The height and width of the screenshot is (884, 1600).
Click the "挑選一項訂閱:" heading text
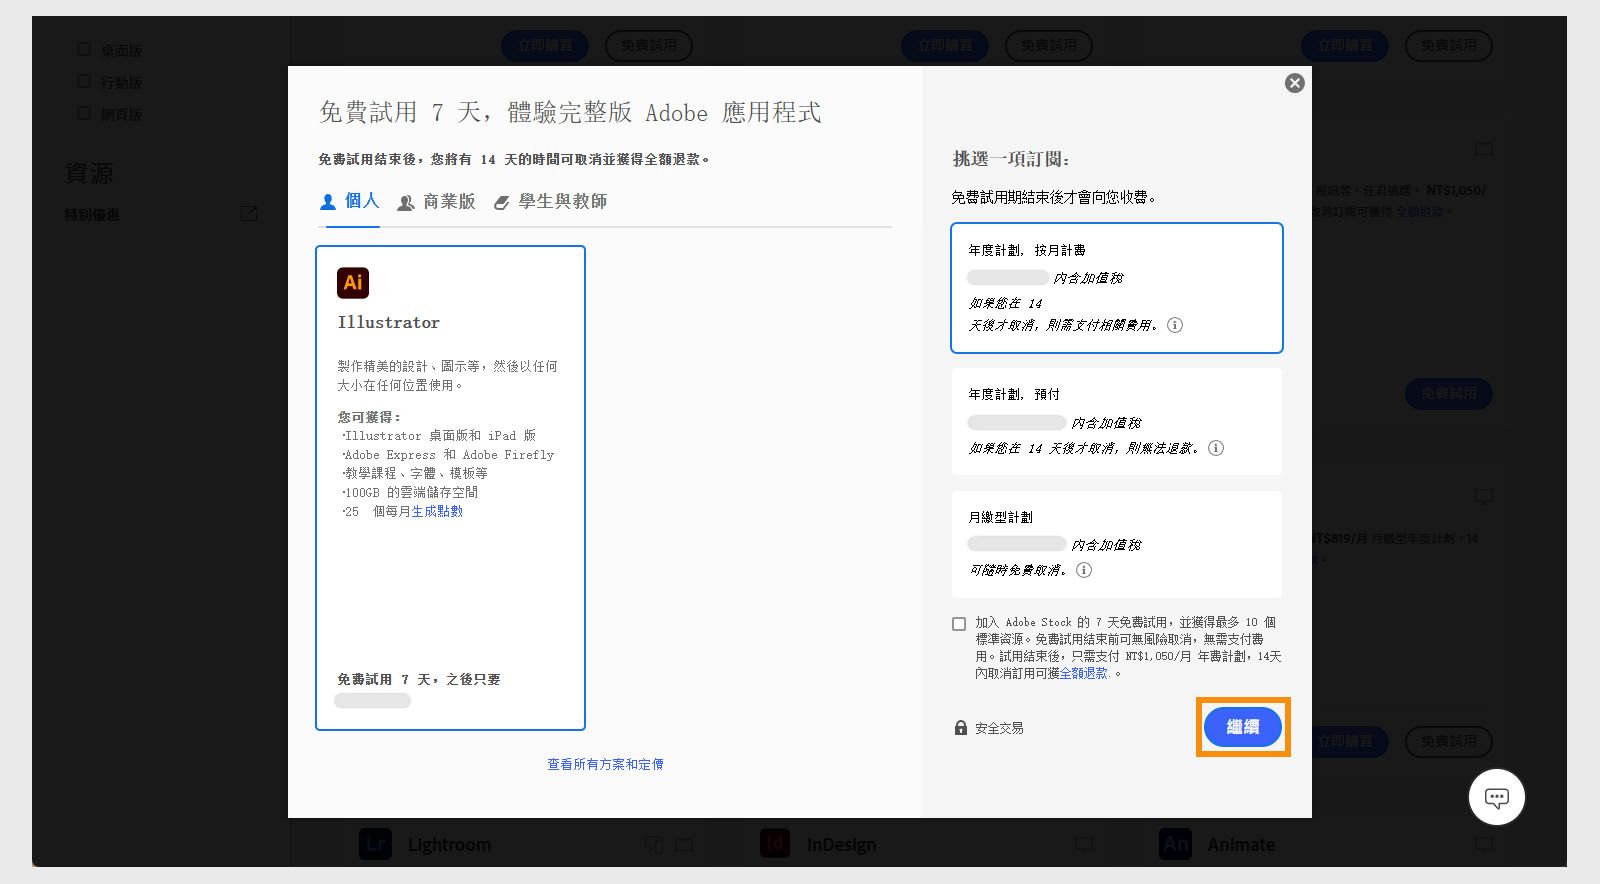1011,159
